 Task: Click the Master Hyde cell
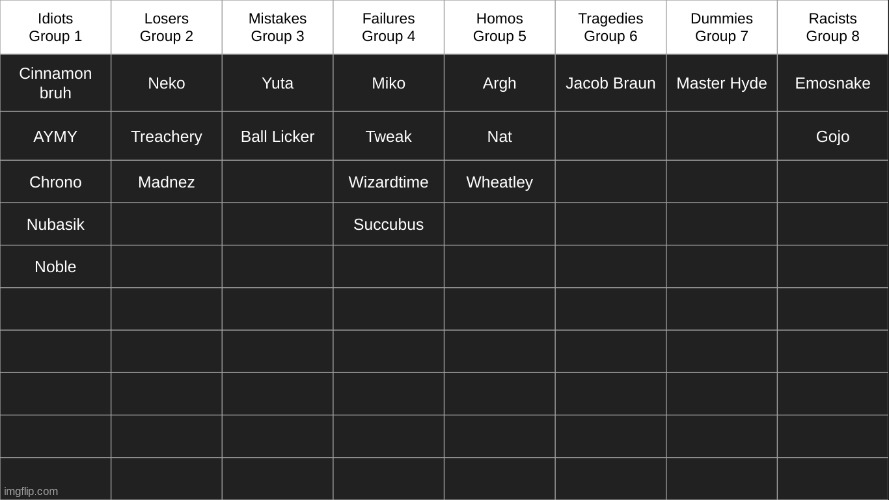(722, 83)
